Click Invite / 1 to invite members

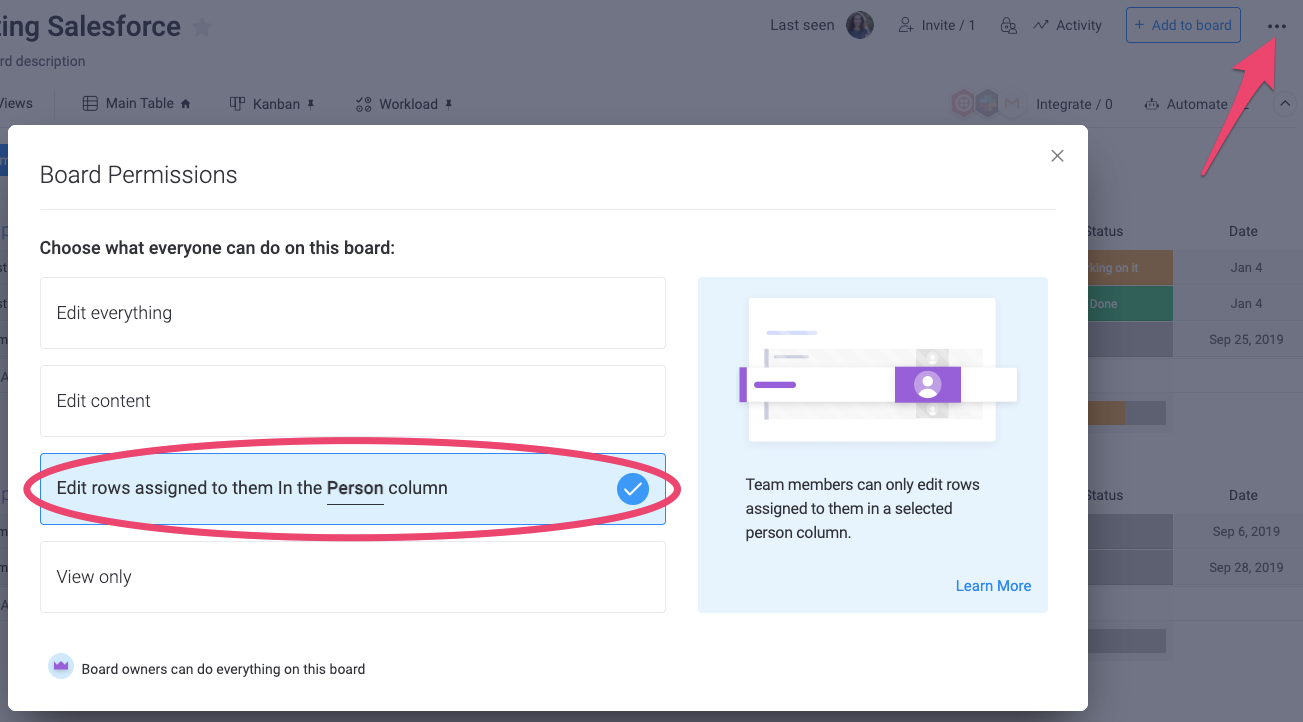[936, 26]
